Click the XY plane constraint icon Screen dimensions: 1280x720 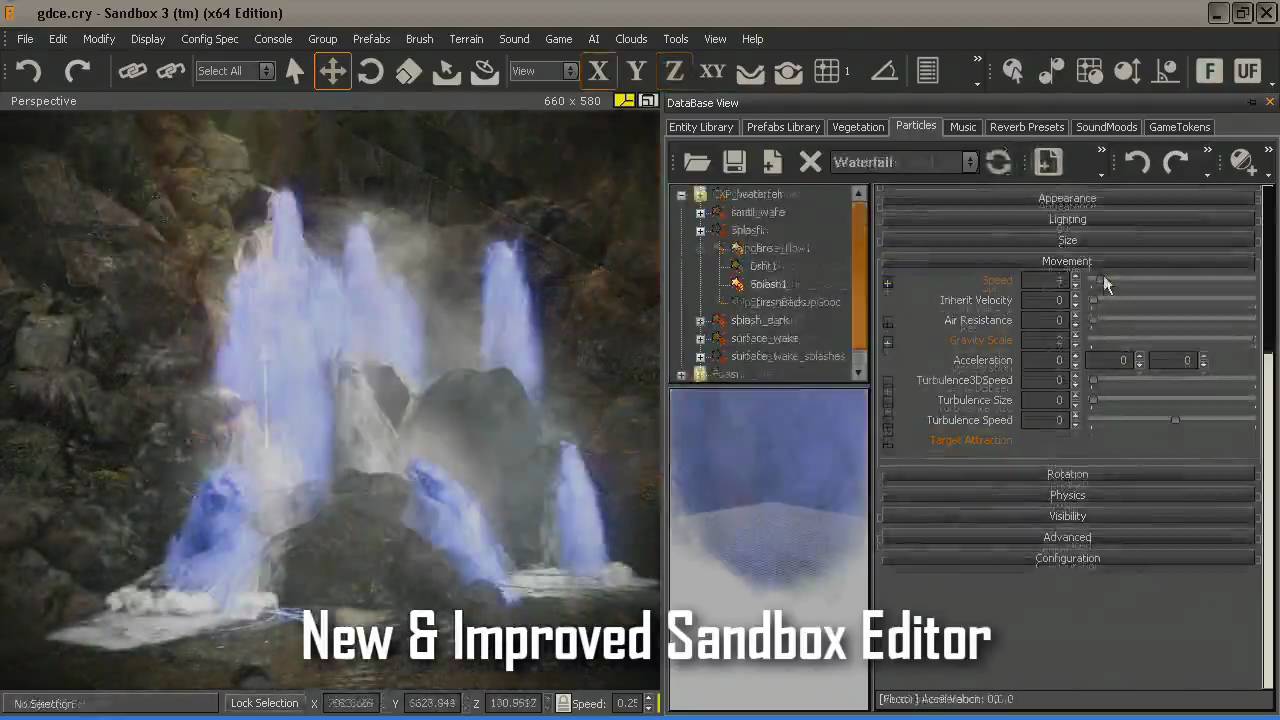[x=712, y=71]
